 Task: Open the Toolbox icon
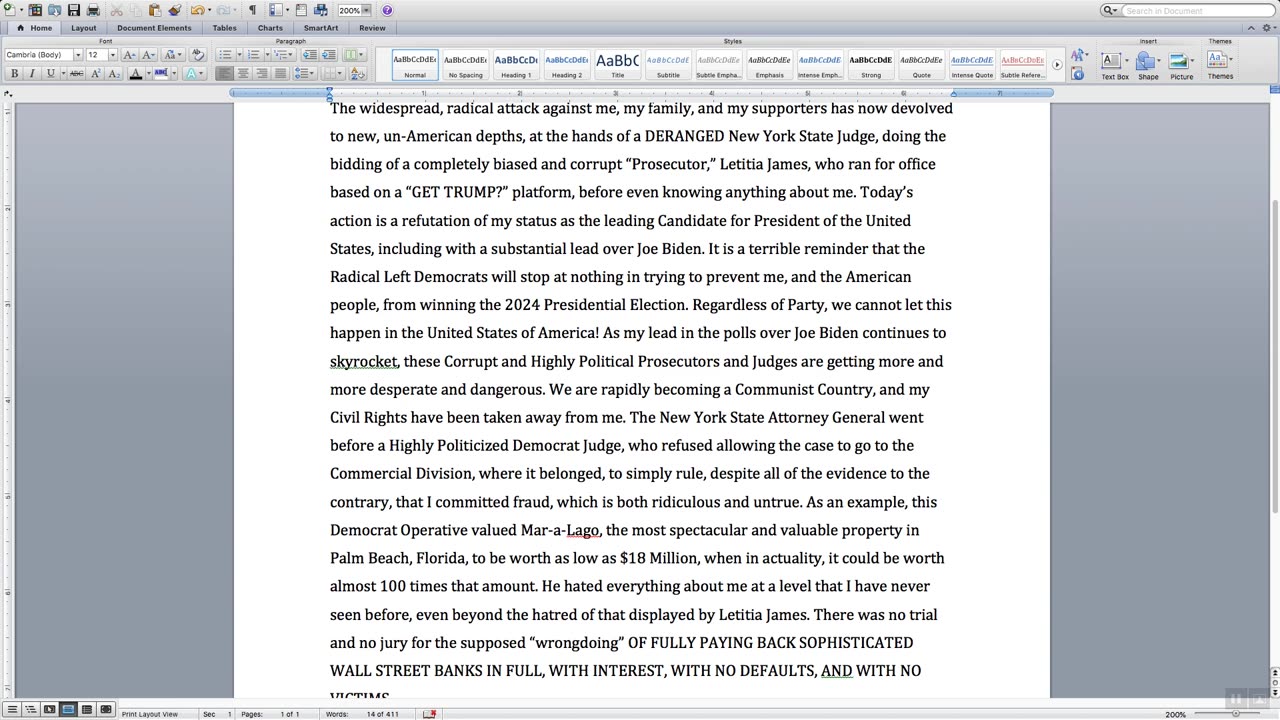pyautogui.click(x=301, y=10)
